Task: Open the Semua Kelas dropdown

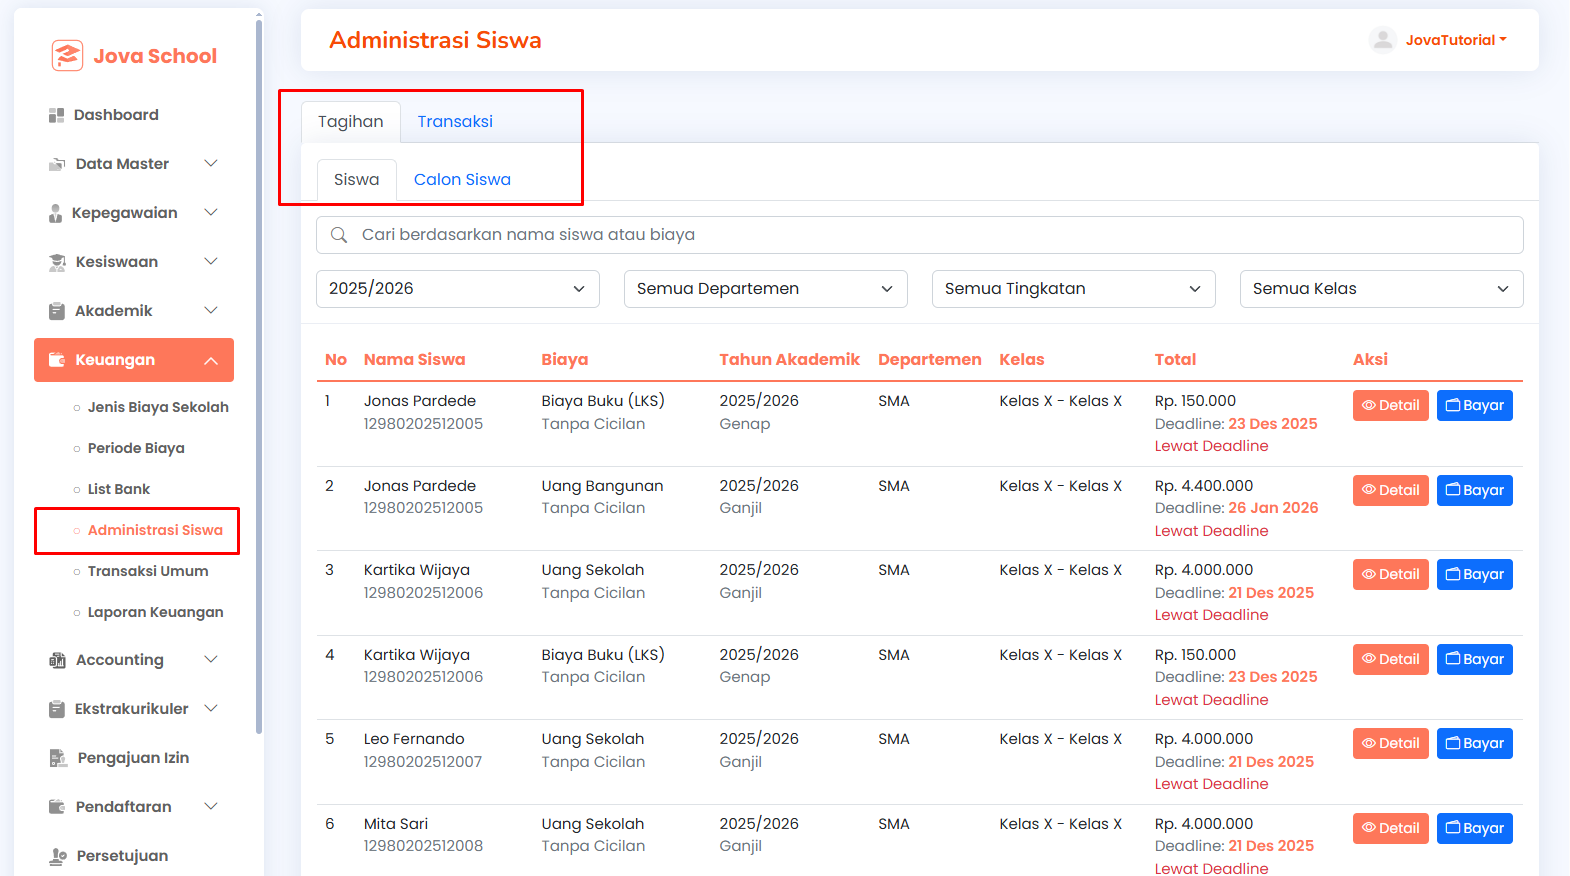Action: 1382,289
